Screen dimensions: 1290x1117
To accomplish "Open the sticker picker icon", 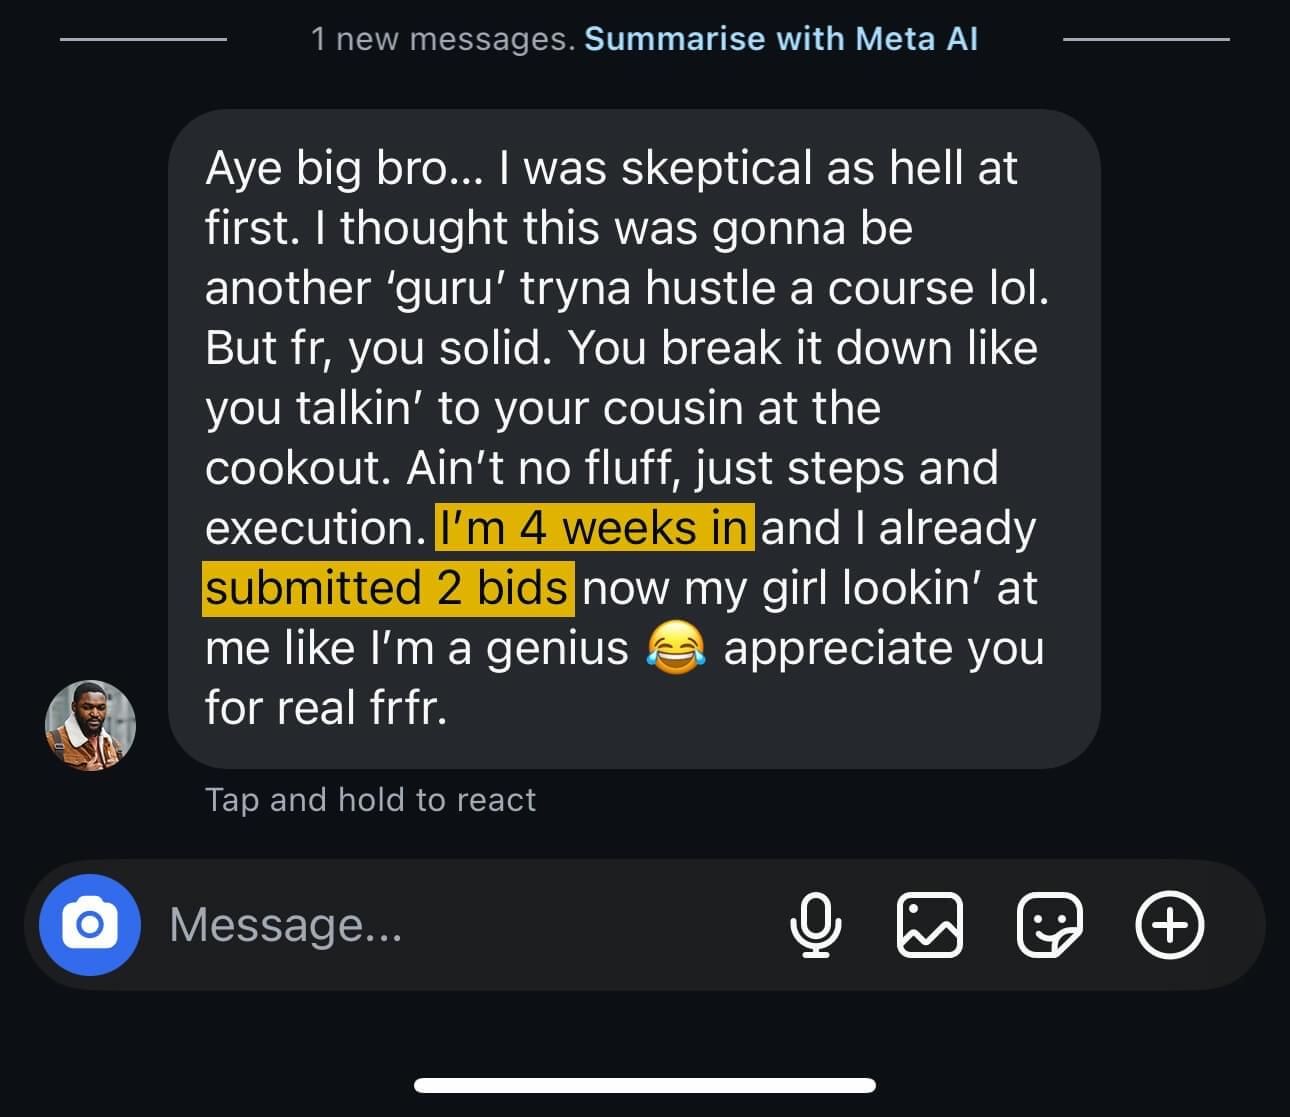I will tap(1049, 925).
